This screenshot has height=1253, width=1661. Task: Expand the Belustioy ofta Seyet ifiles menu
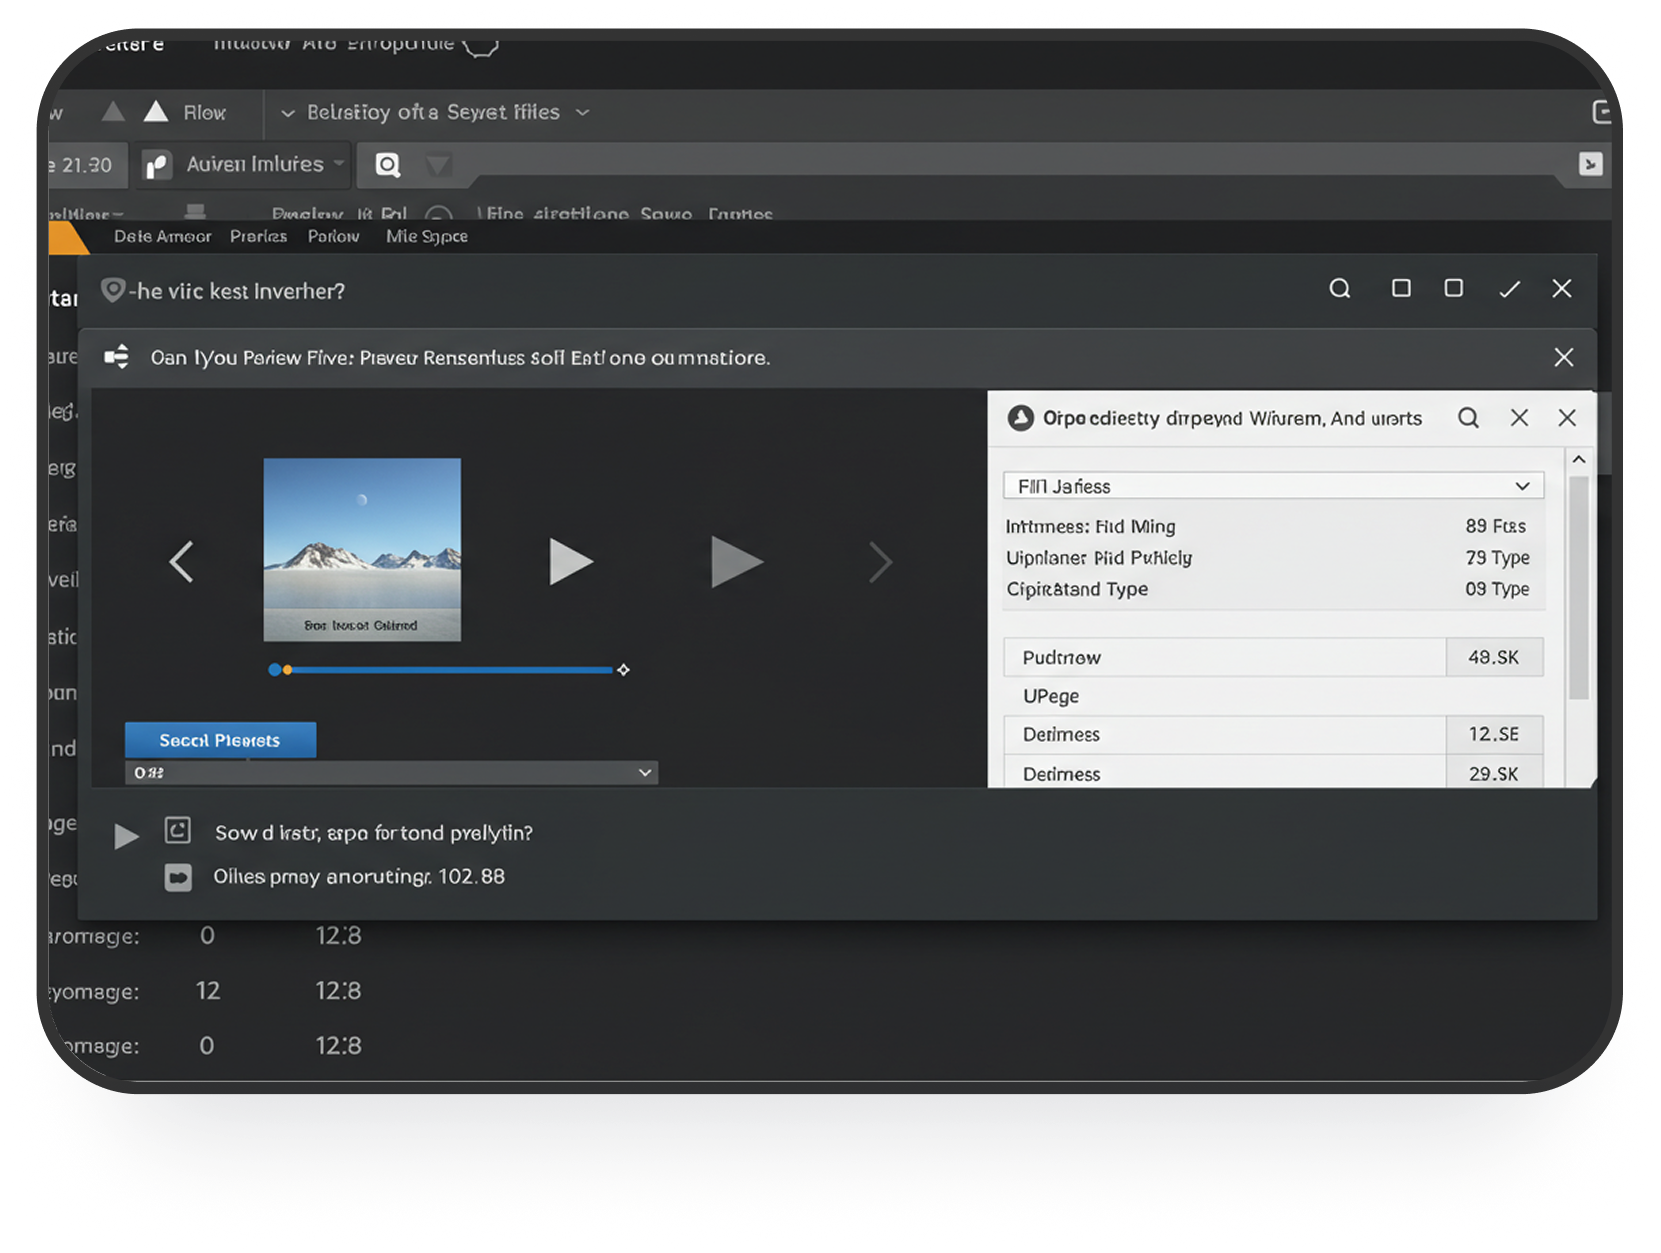434,113
